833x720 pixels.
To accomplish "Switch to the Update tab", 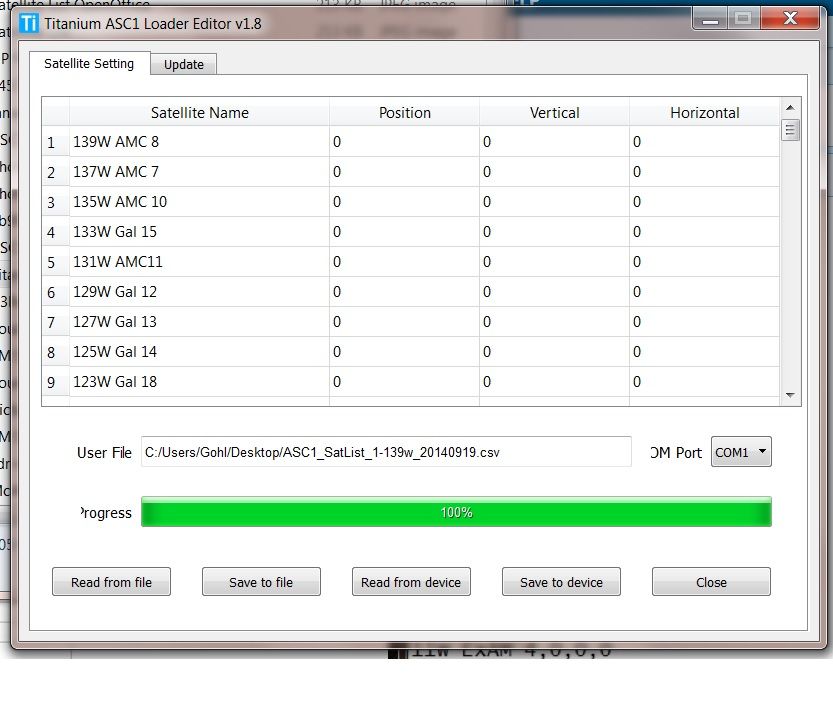I will 183,64.
